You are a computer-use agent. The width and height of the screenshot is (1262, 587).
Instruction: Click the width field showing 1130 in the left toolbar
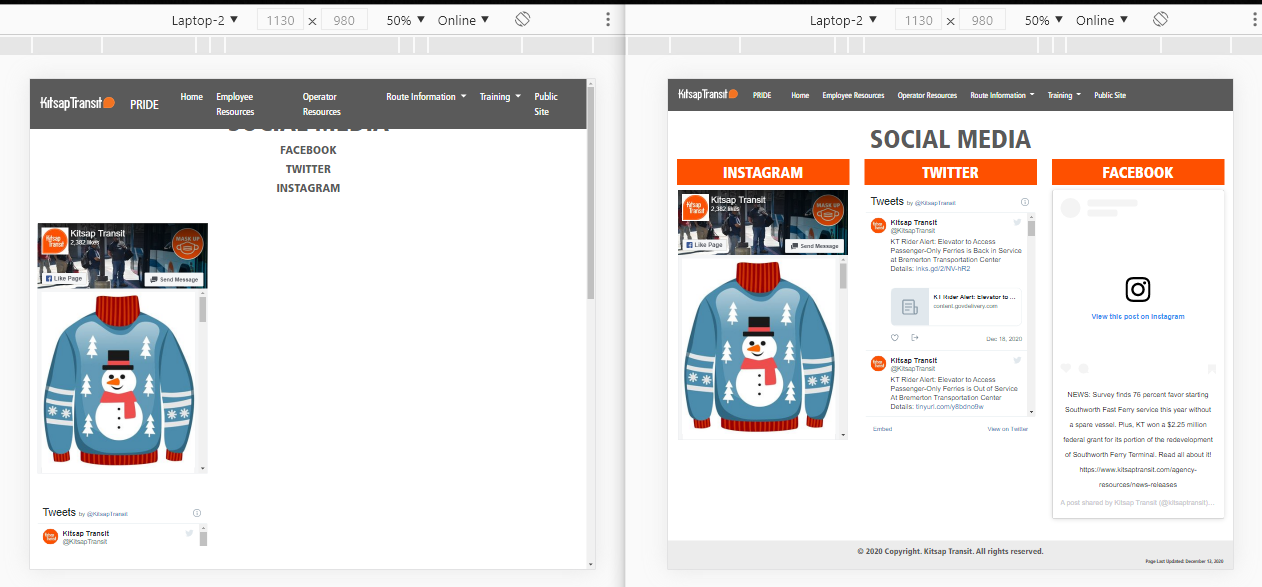(x=280, y=20)
